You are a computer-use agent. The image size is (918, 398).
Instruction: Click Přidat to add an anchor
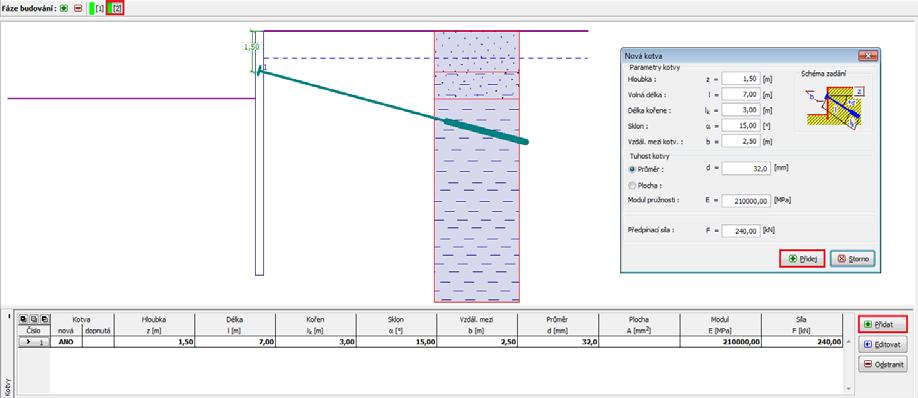tap(882, 324)
